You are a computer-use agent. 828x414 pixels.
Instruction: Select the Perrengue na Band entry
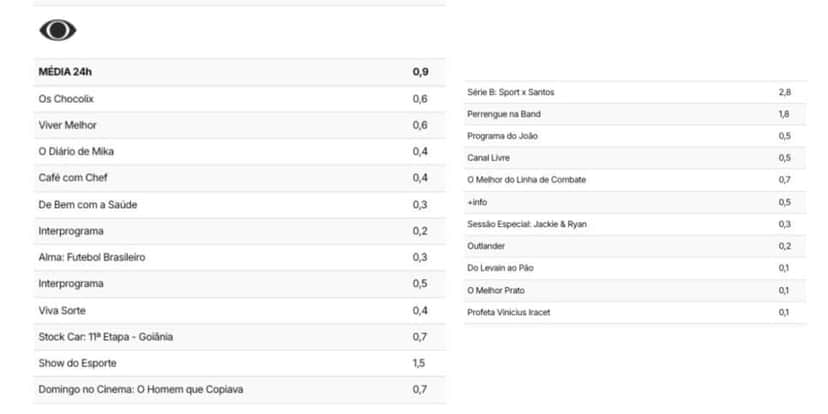[x=635, y=114]
